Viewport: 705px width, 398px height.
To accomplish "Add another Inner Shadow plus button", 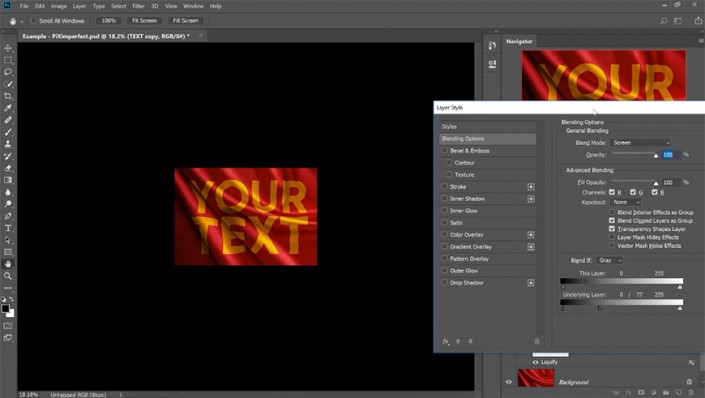I will 531,199.
